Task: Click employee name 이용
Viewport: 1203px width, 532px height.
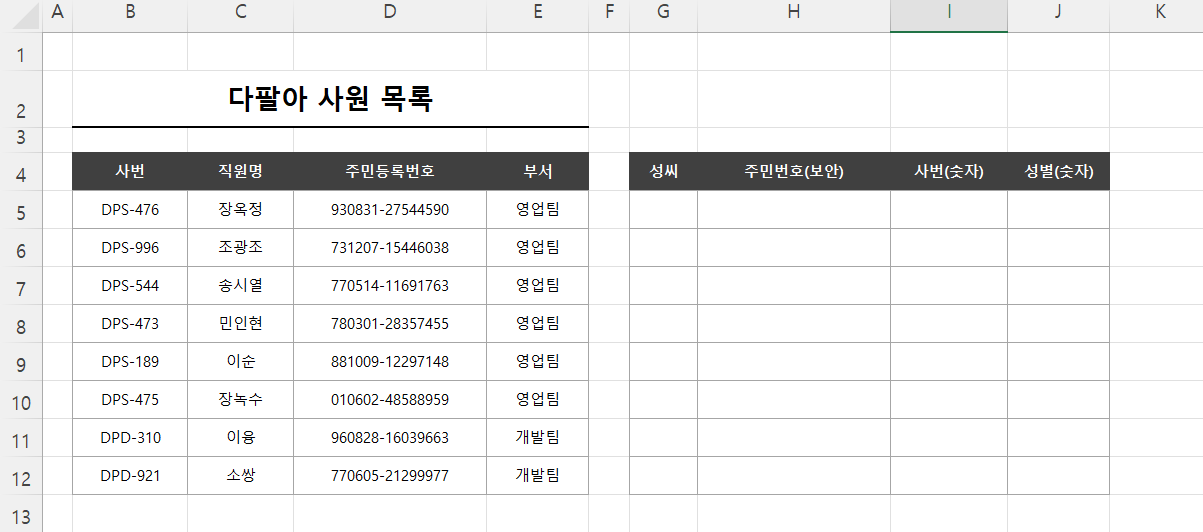Action: pos(240,438)
